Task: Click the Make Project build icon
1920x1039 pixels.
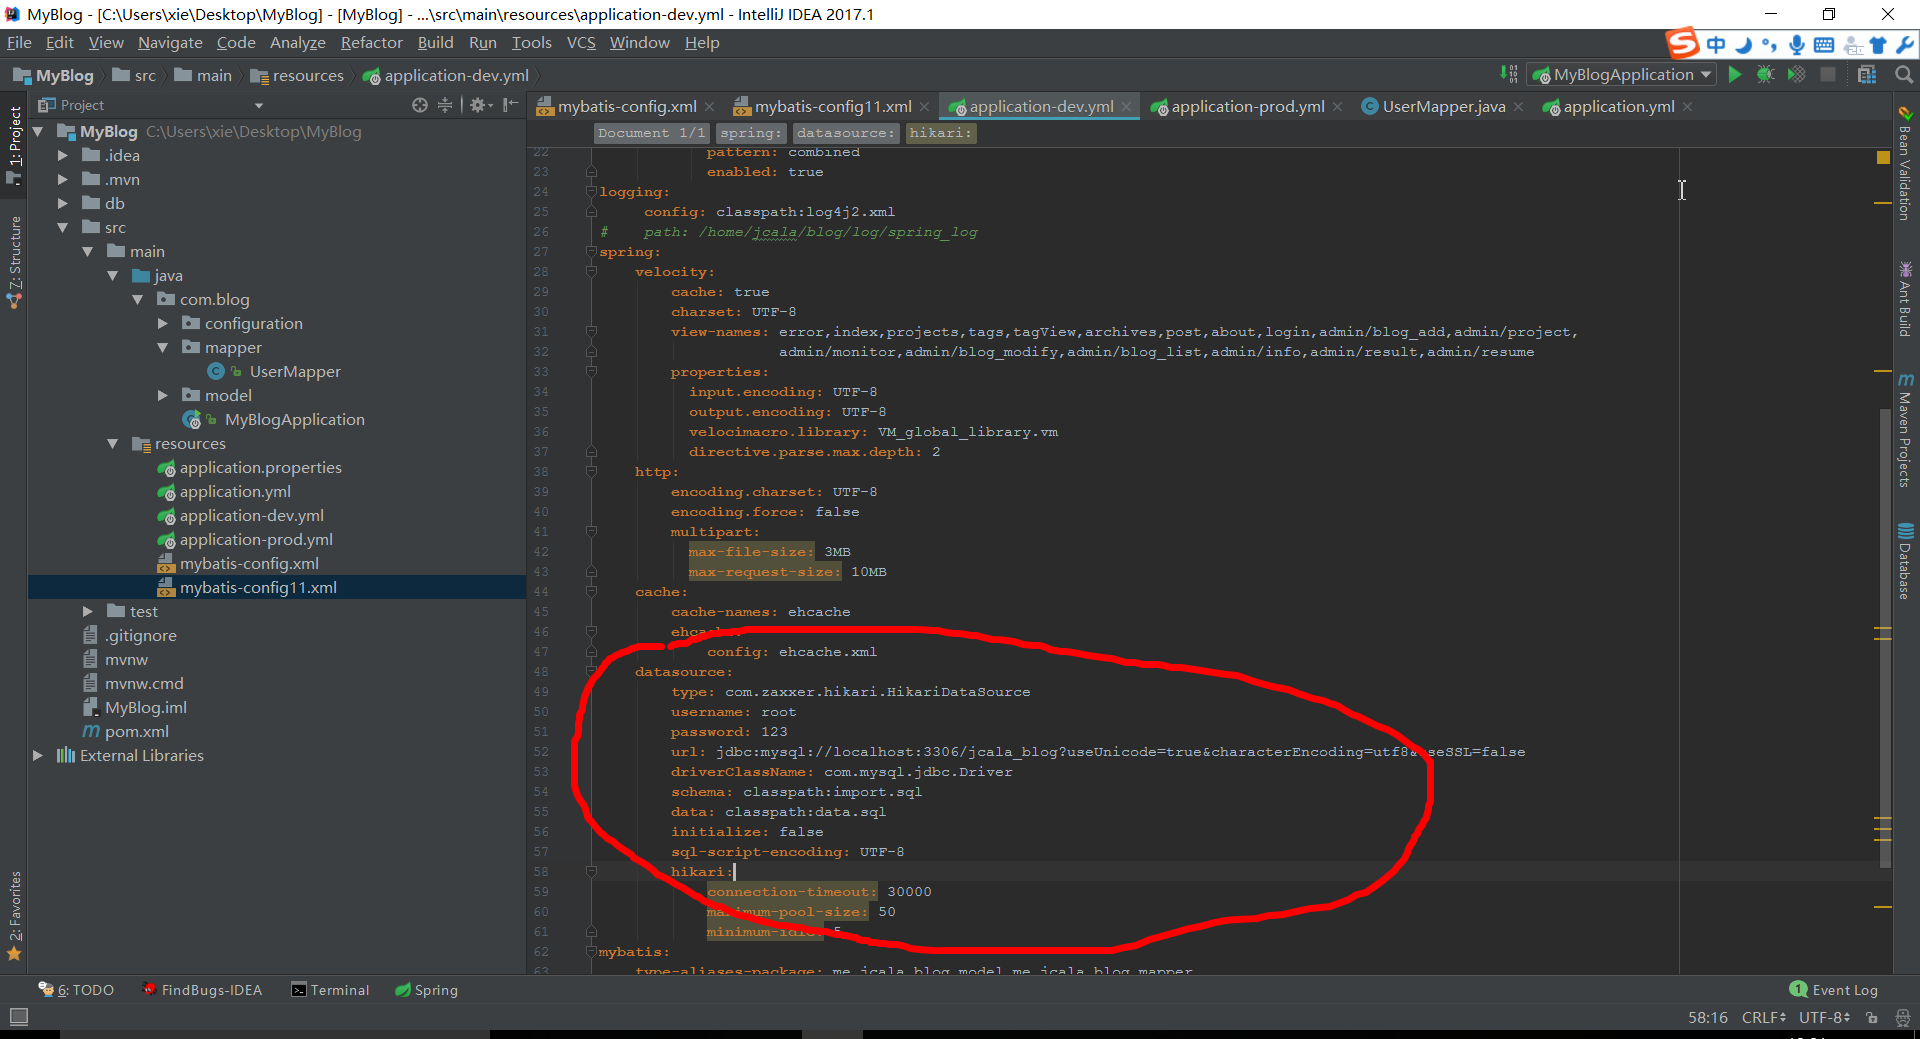Action: pos(1509,75)
